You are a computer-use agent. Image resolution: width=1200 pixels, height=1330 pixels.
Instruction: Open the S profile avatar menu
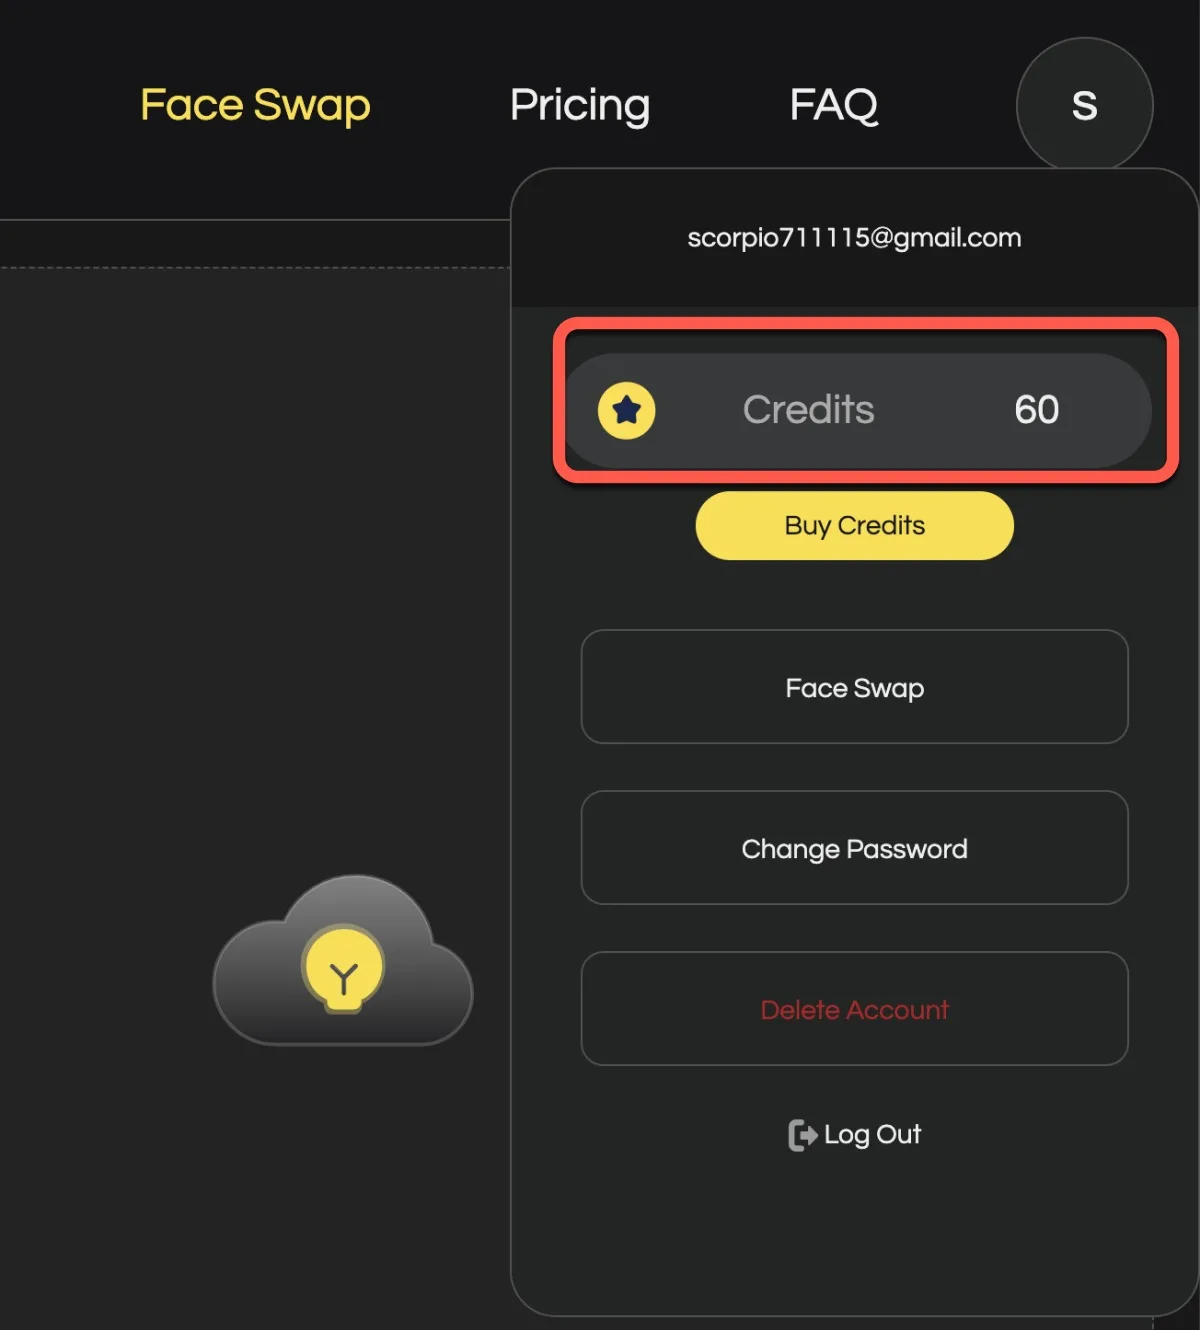tap(1084, 105)
